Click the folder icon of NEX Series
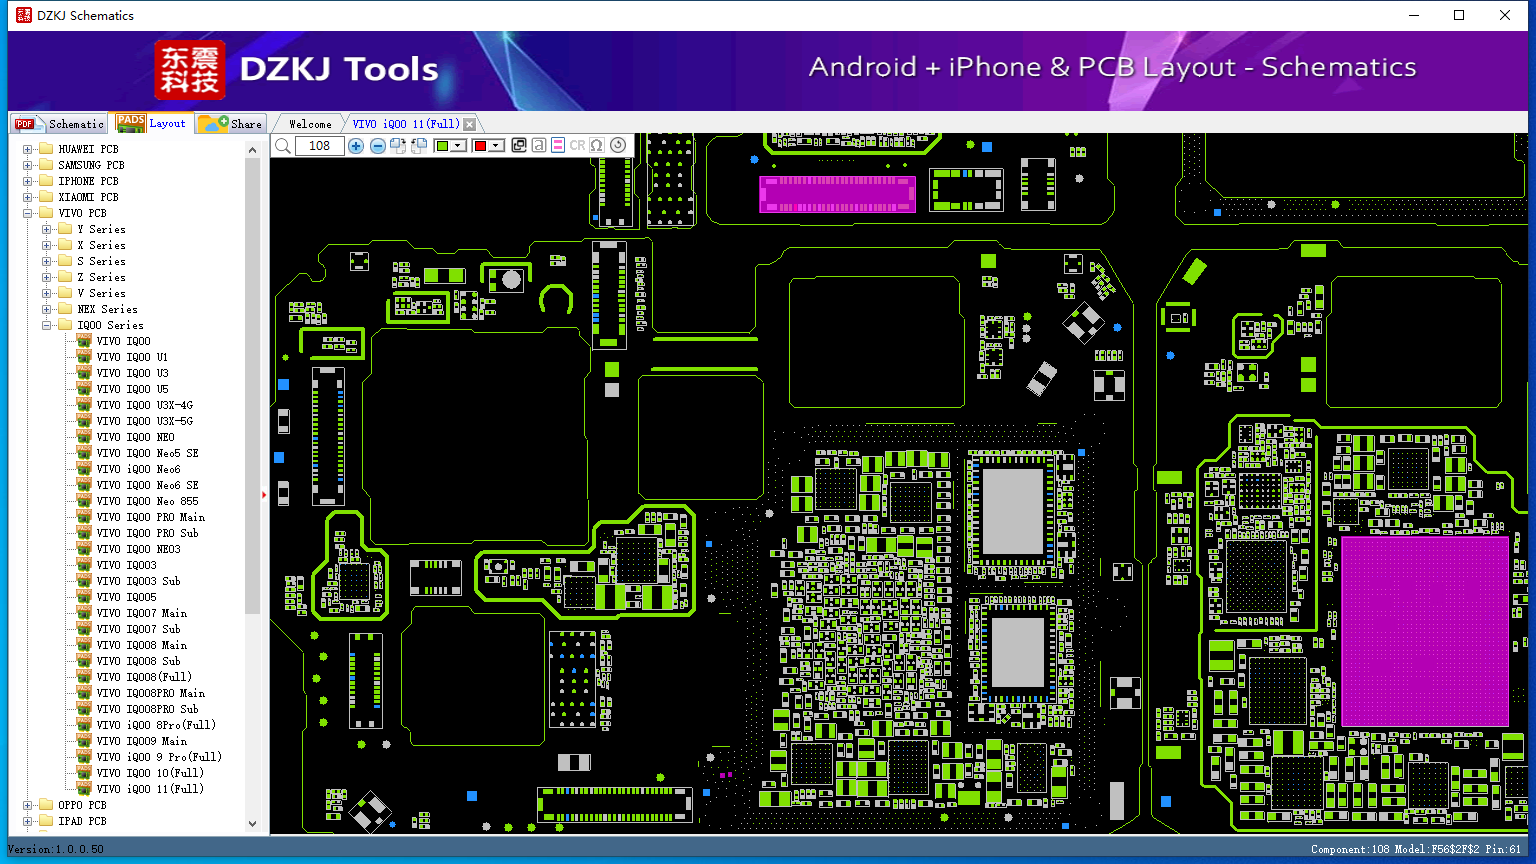 [x=65, y=309]
